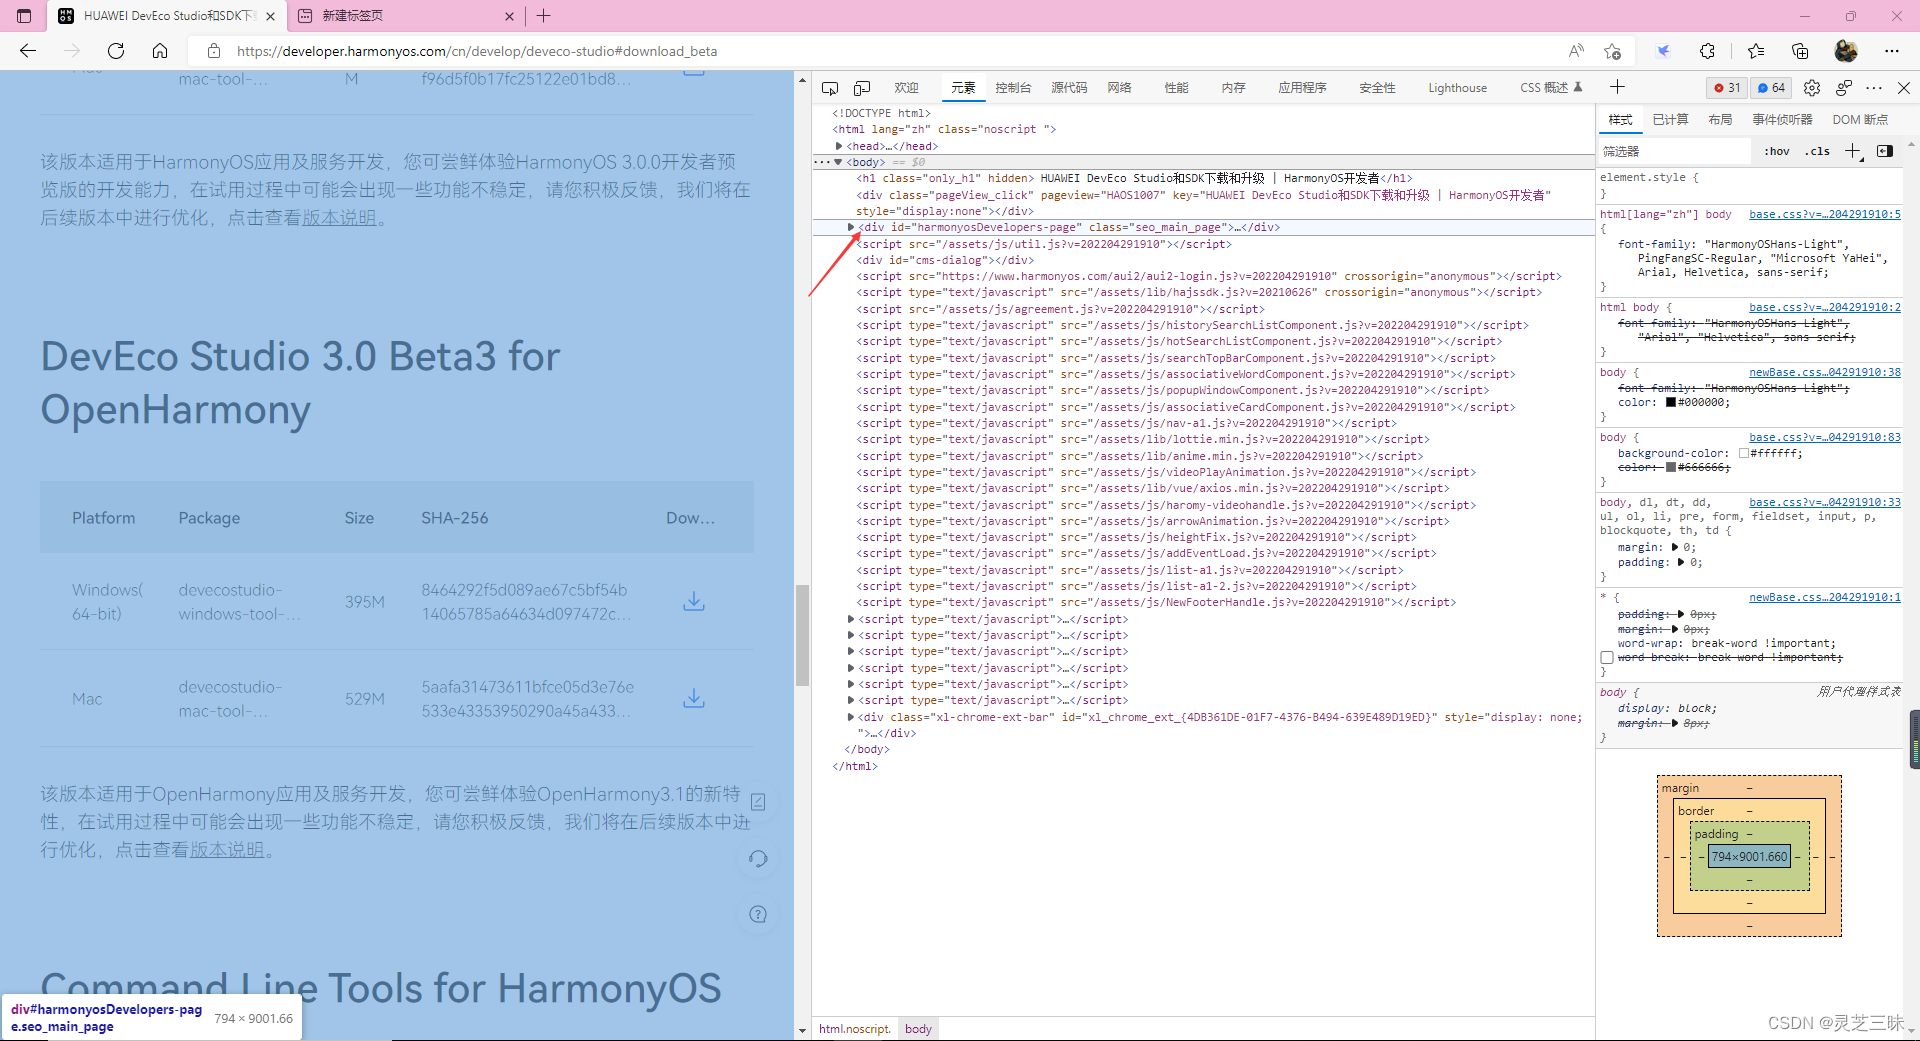Go to the browser home page
The image size is (1920, 1041).
pyautogui.click(x=160, y=51)
